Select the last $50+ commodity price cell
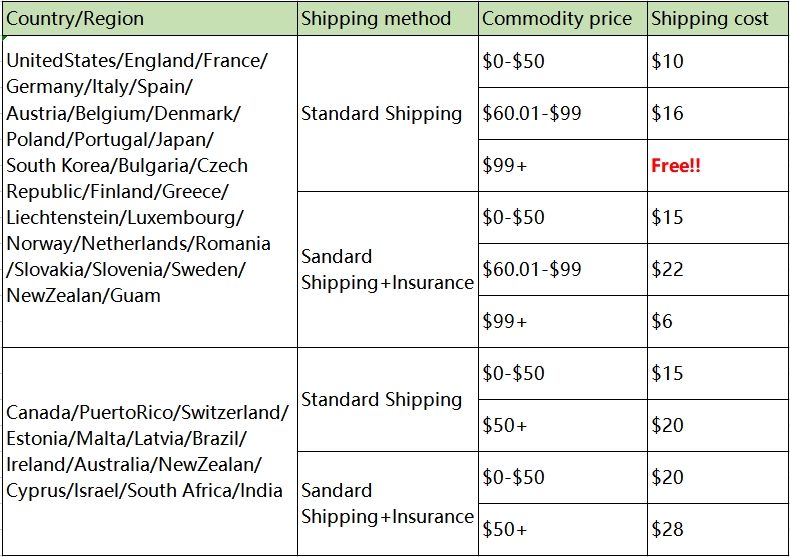Viewport: 790px width, 557px height. pos(505,529)
